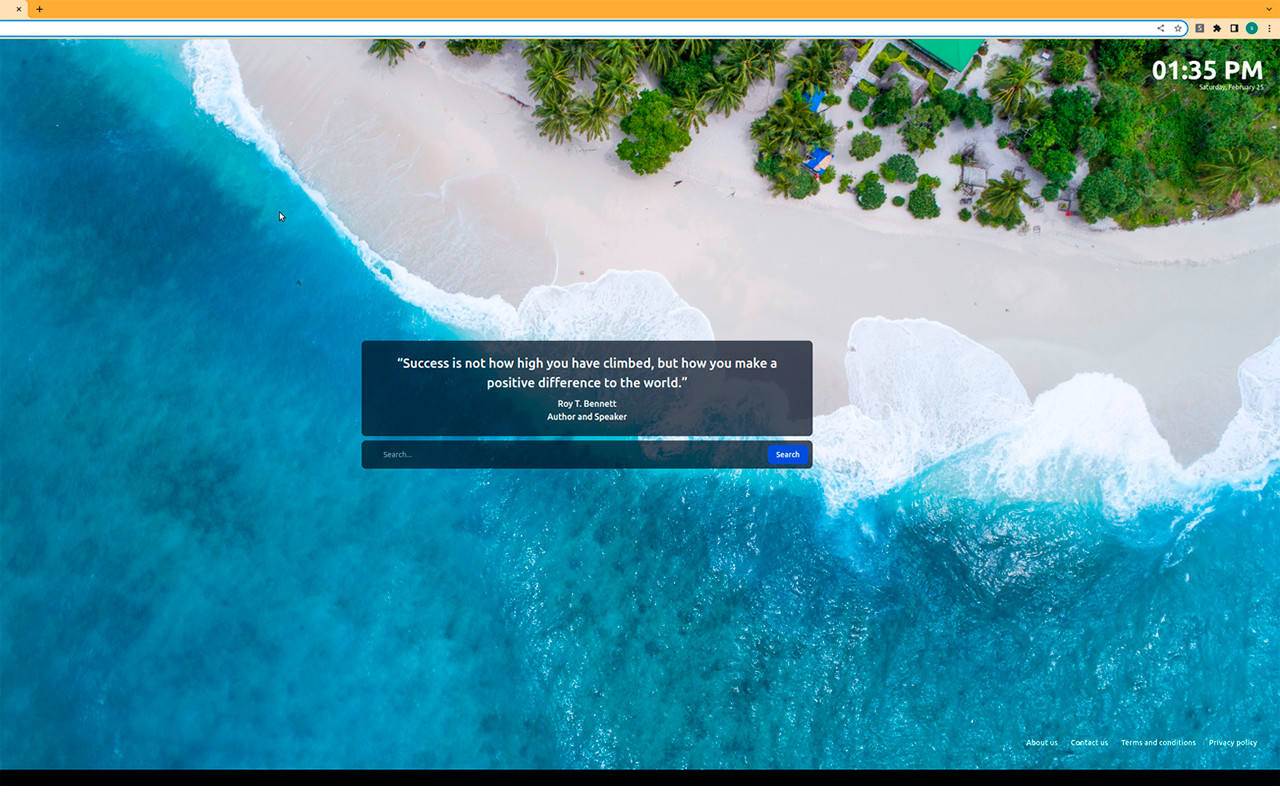The width and height of the screenshot is (1280, 800).
Task: Click the Roy T. Bennett author name
Action: pyautogui.click(x=587, y=404)
